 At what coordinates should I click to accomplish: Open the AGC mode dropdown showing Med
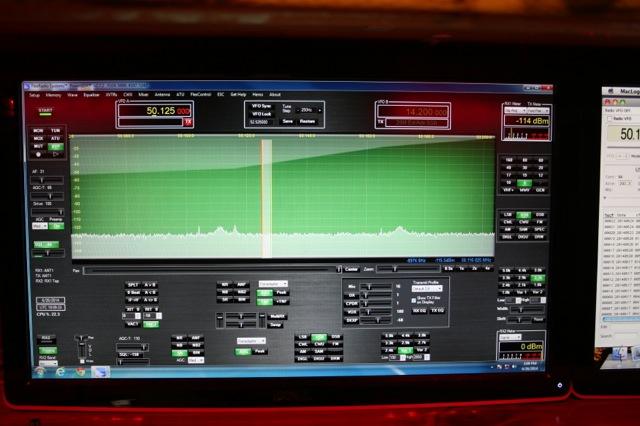pyautogui.click(x=40, y=226)
